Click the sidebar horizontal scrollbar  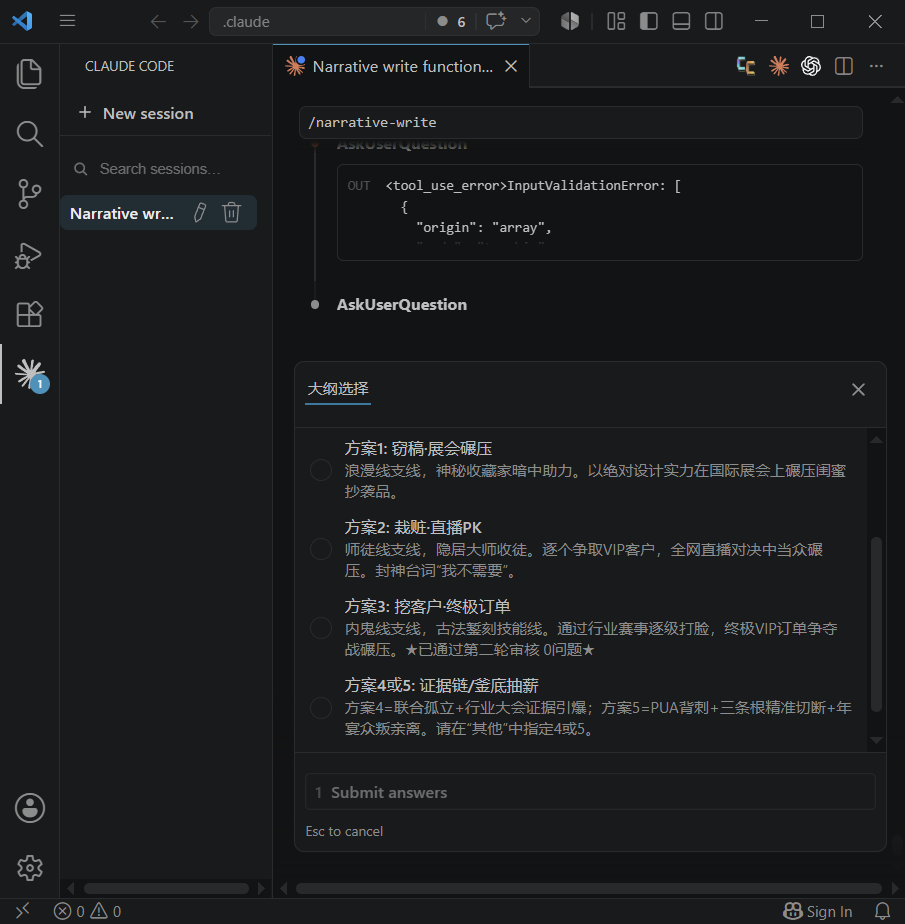point(166,888)
